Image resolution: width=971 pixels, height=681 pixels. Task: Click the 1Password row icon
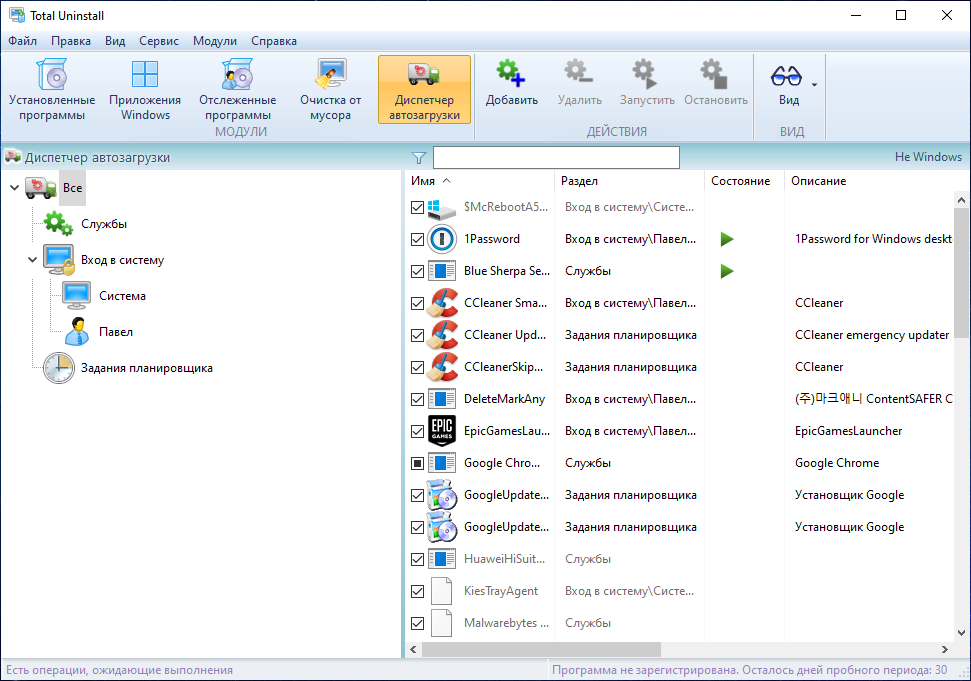point(442,239)
